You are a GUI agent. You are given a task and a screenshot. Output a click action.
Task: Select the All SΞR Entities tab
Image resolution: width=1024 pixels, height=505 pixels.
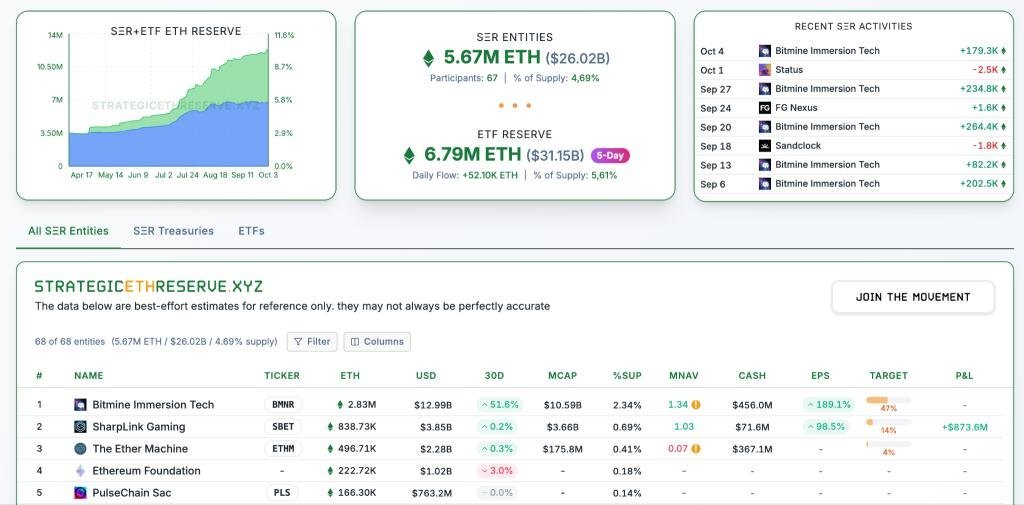(x=68, y=231)
